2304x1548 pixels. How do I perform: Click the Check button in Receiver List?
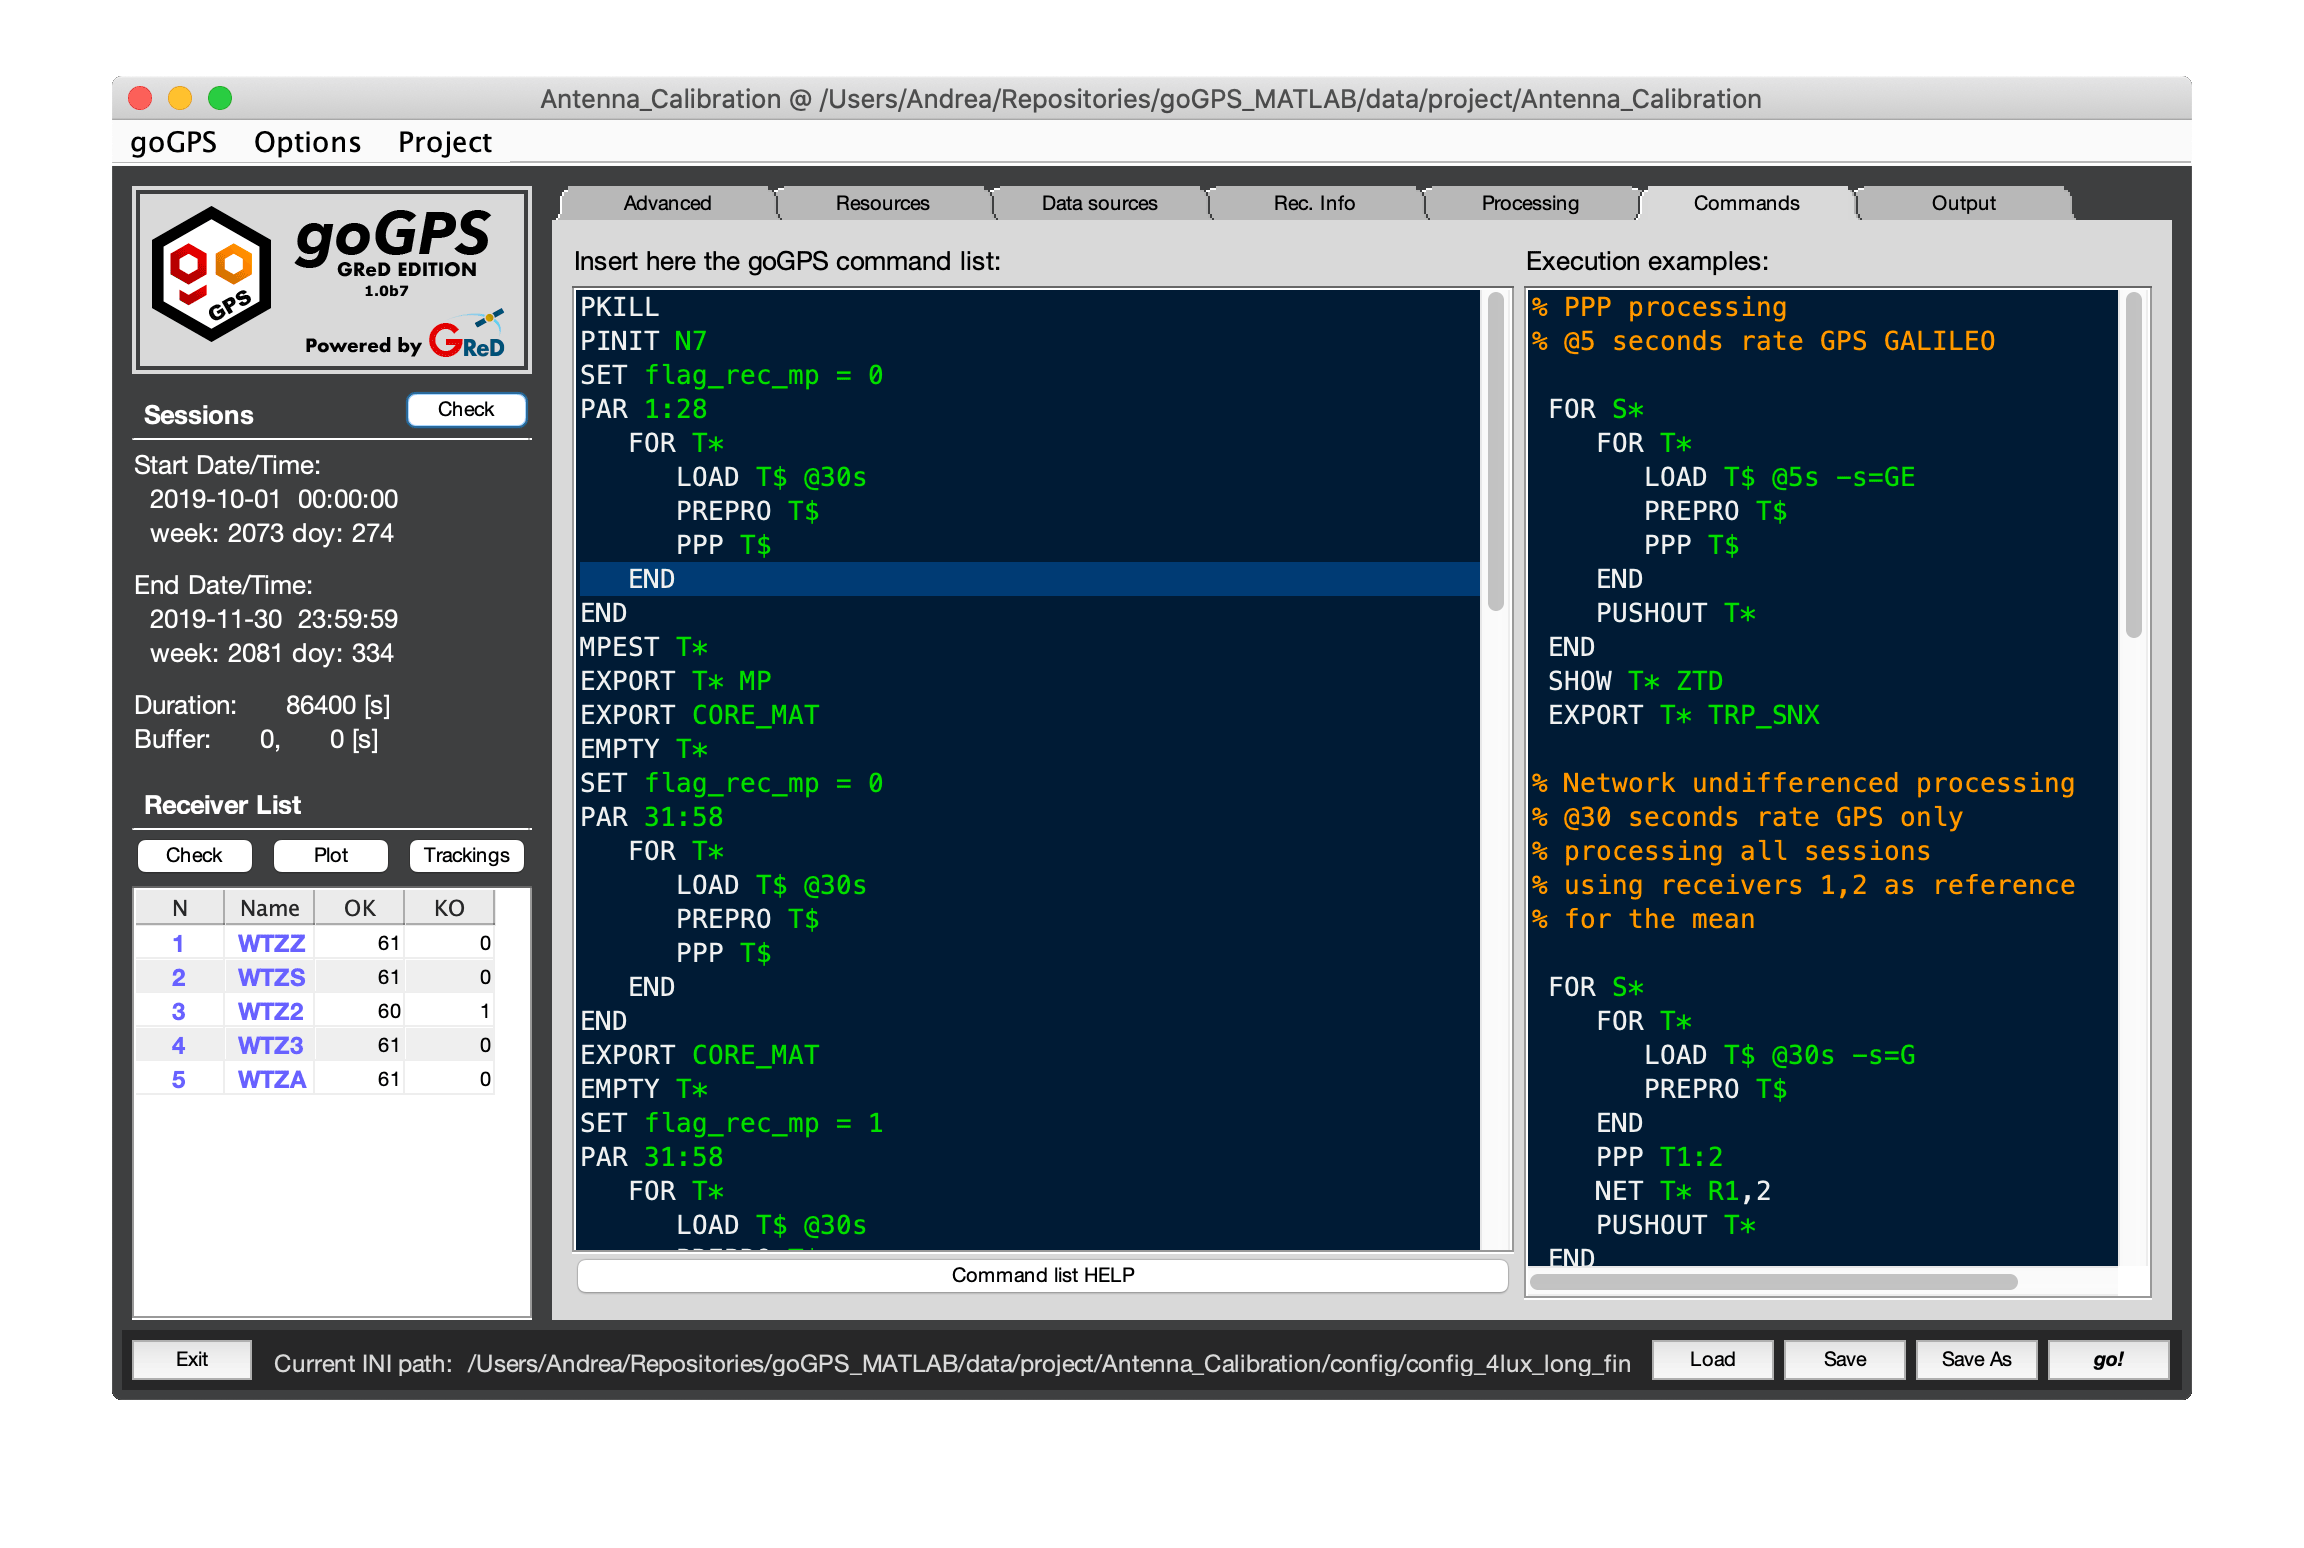[195, 853]
